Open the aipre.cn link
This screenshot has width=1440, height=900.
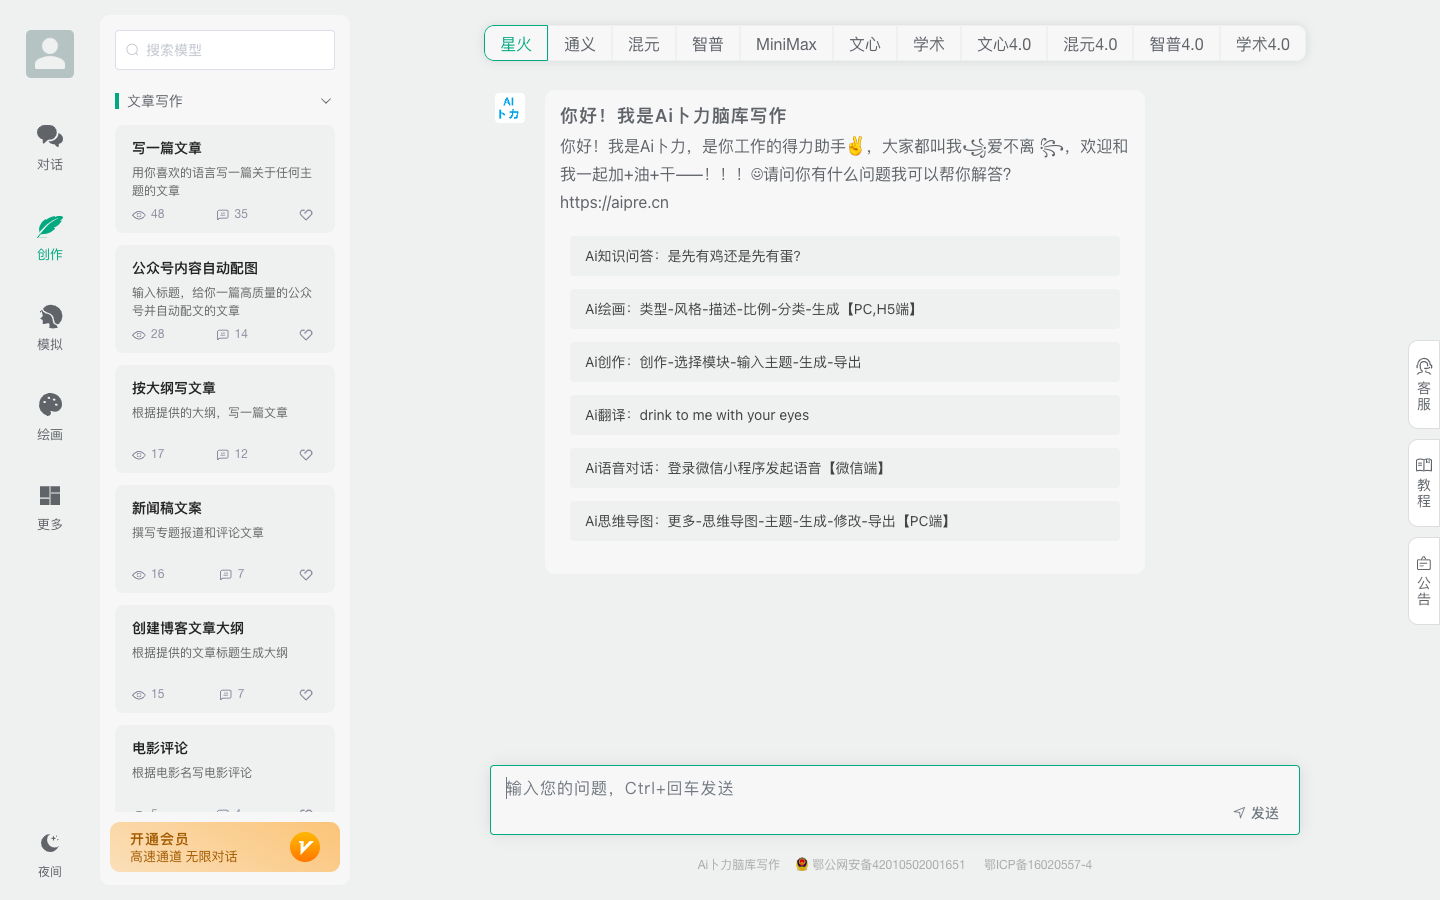(613, 202)
